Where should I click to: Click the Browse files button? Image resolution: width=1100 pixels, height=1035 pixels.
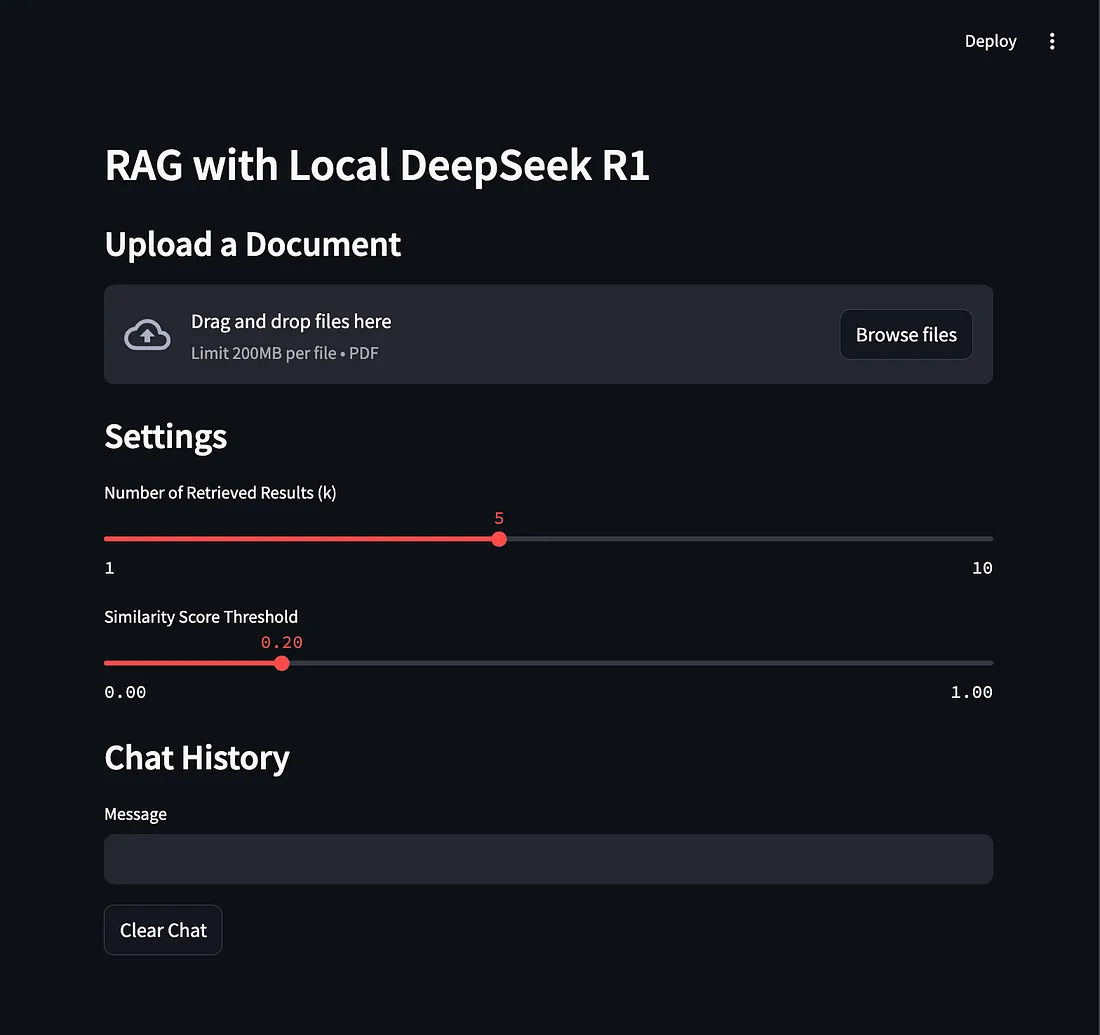click(906, 335)
